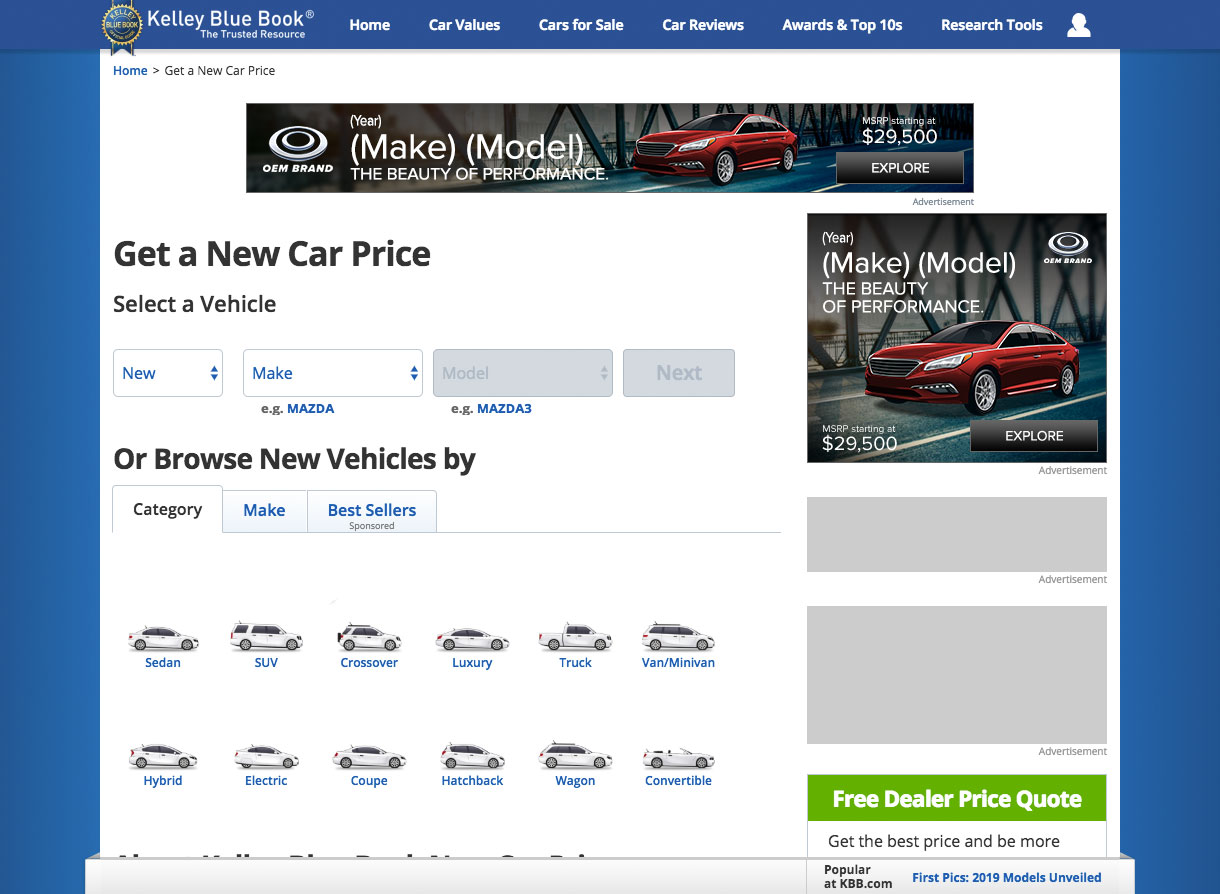Click the OEM Brand logo in top banner
Viewport: 1220px width, 894px height.
298,150
